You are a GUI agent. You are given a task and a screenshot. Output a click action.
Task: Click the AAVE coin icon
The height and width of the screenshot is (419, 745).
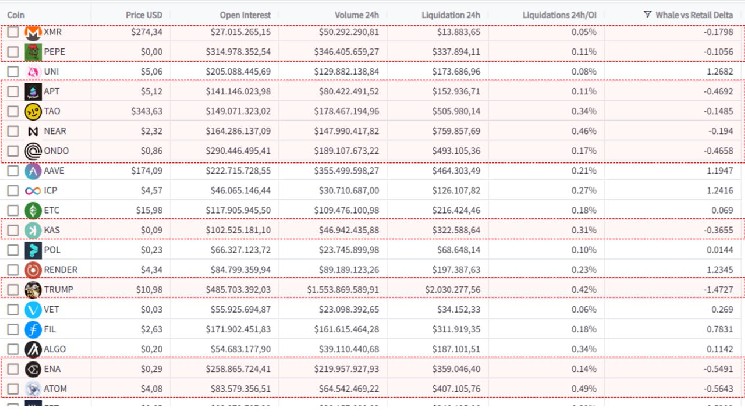point(34,171)
